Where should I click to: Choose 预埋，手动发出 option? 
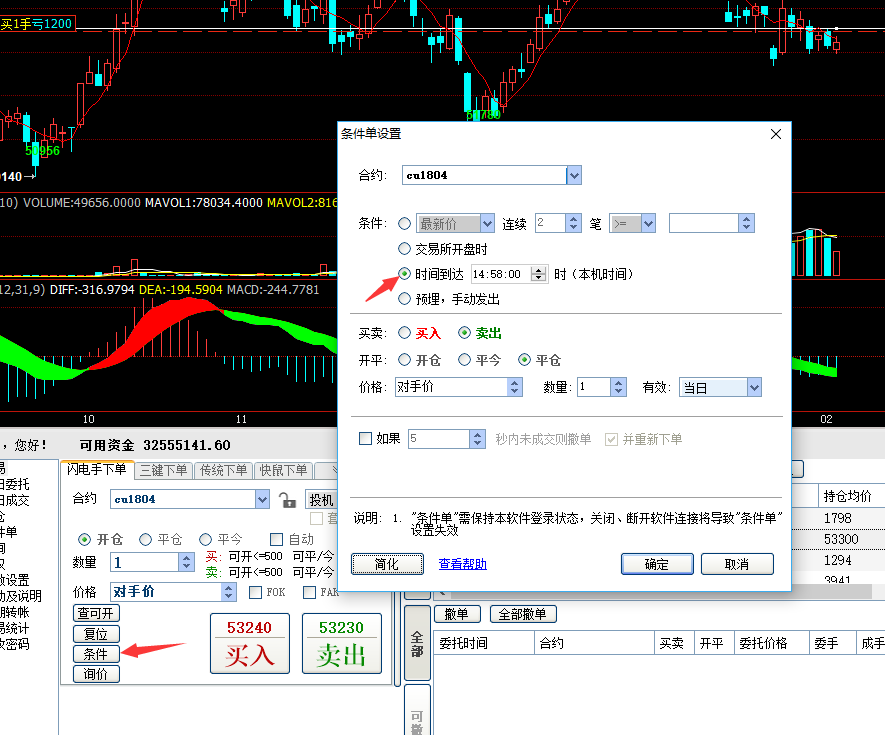(x=404, y=299)
